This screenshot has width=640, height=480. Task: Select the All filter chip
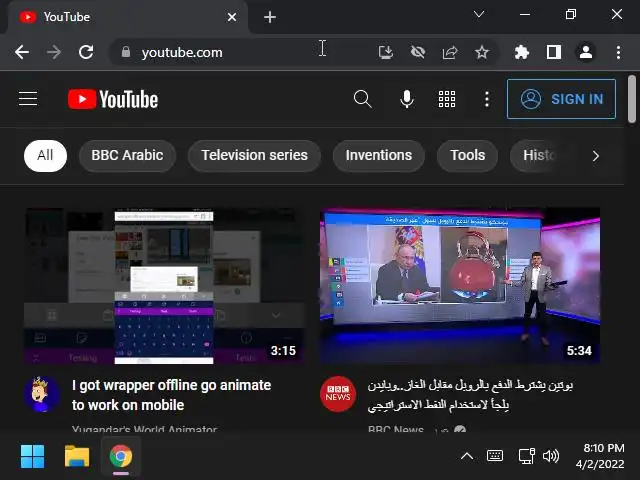click(45, 156)
